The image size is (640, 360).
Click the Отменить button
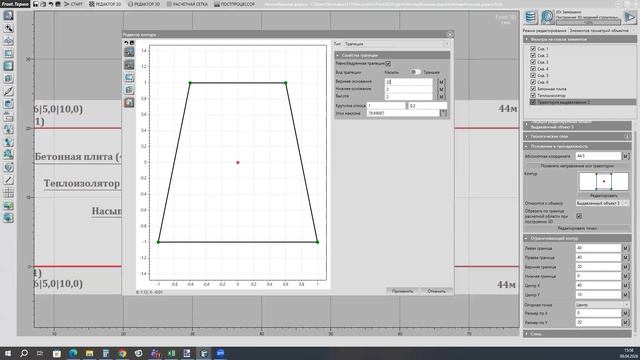pos(436,291)
